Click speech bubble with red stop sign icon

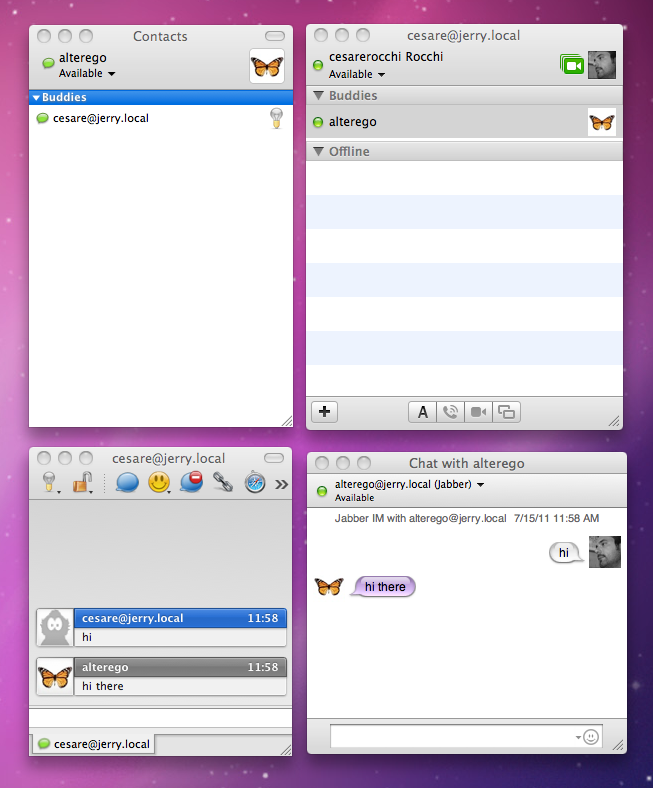192,482
